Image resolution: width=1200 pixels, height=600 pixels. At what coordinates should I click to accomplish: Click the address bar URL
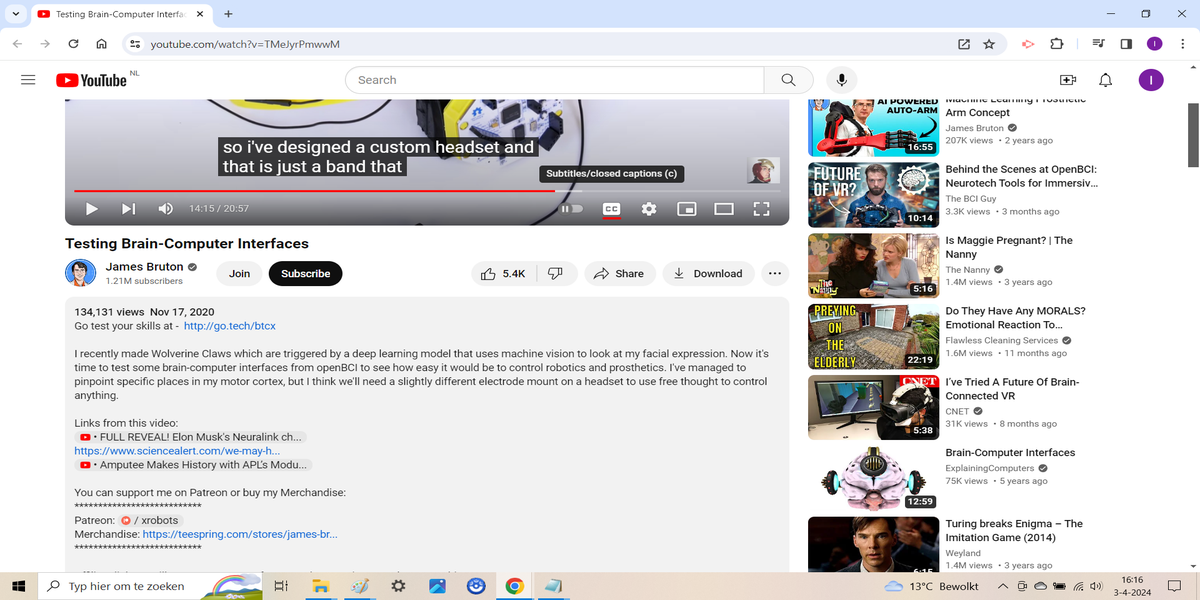245,44
